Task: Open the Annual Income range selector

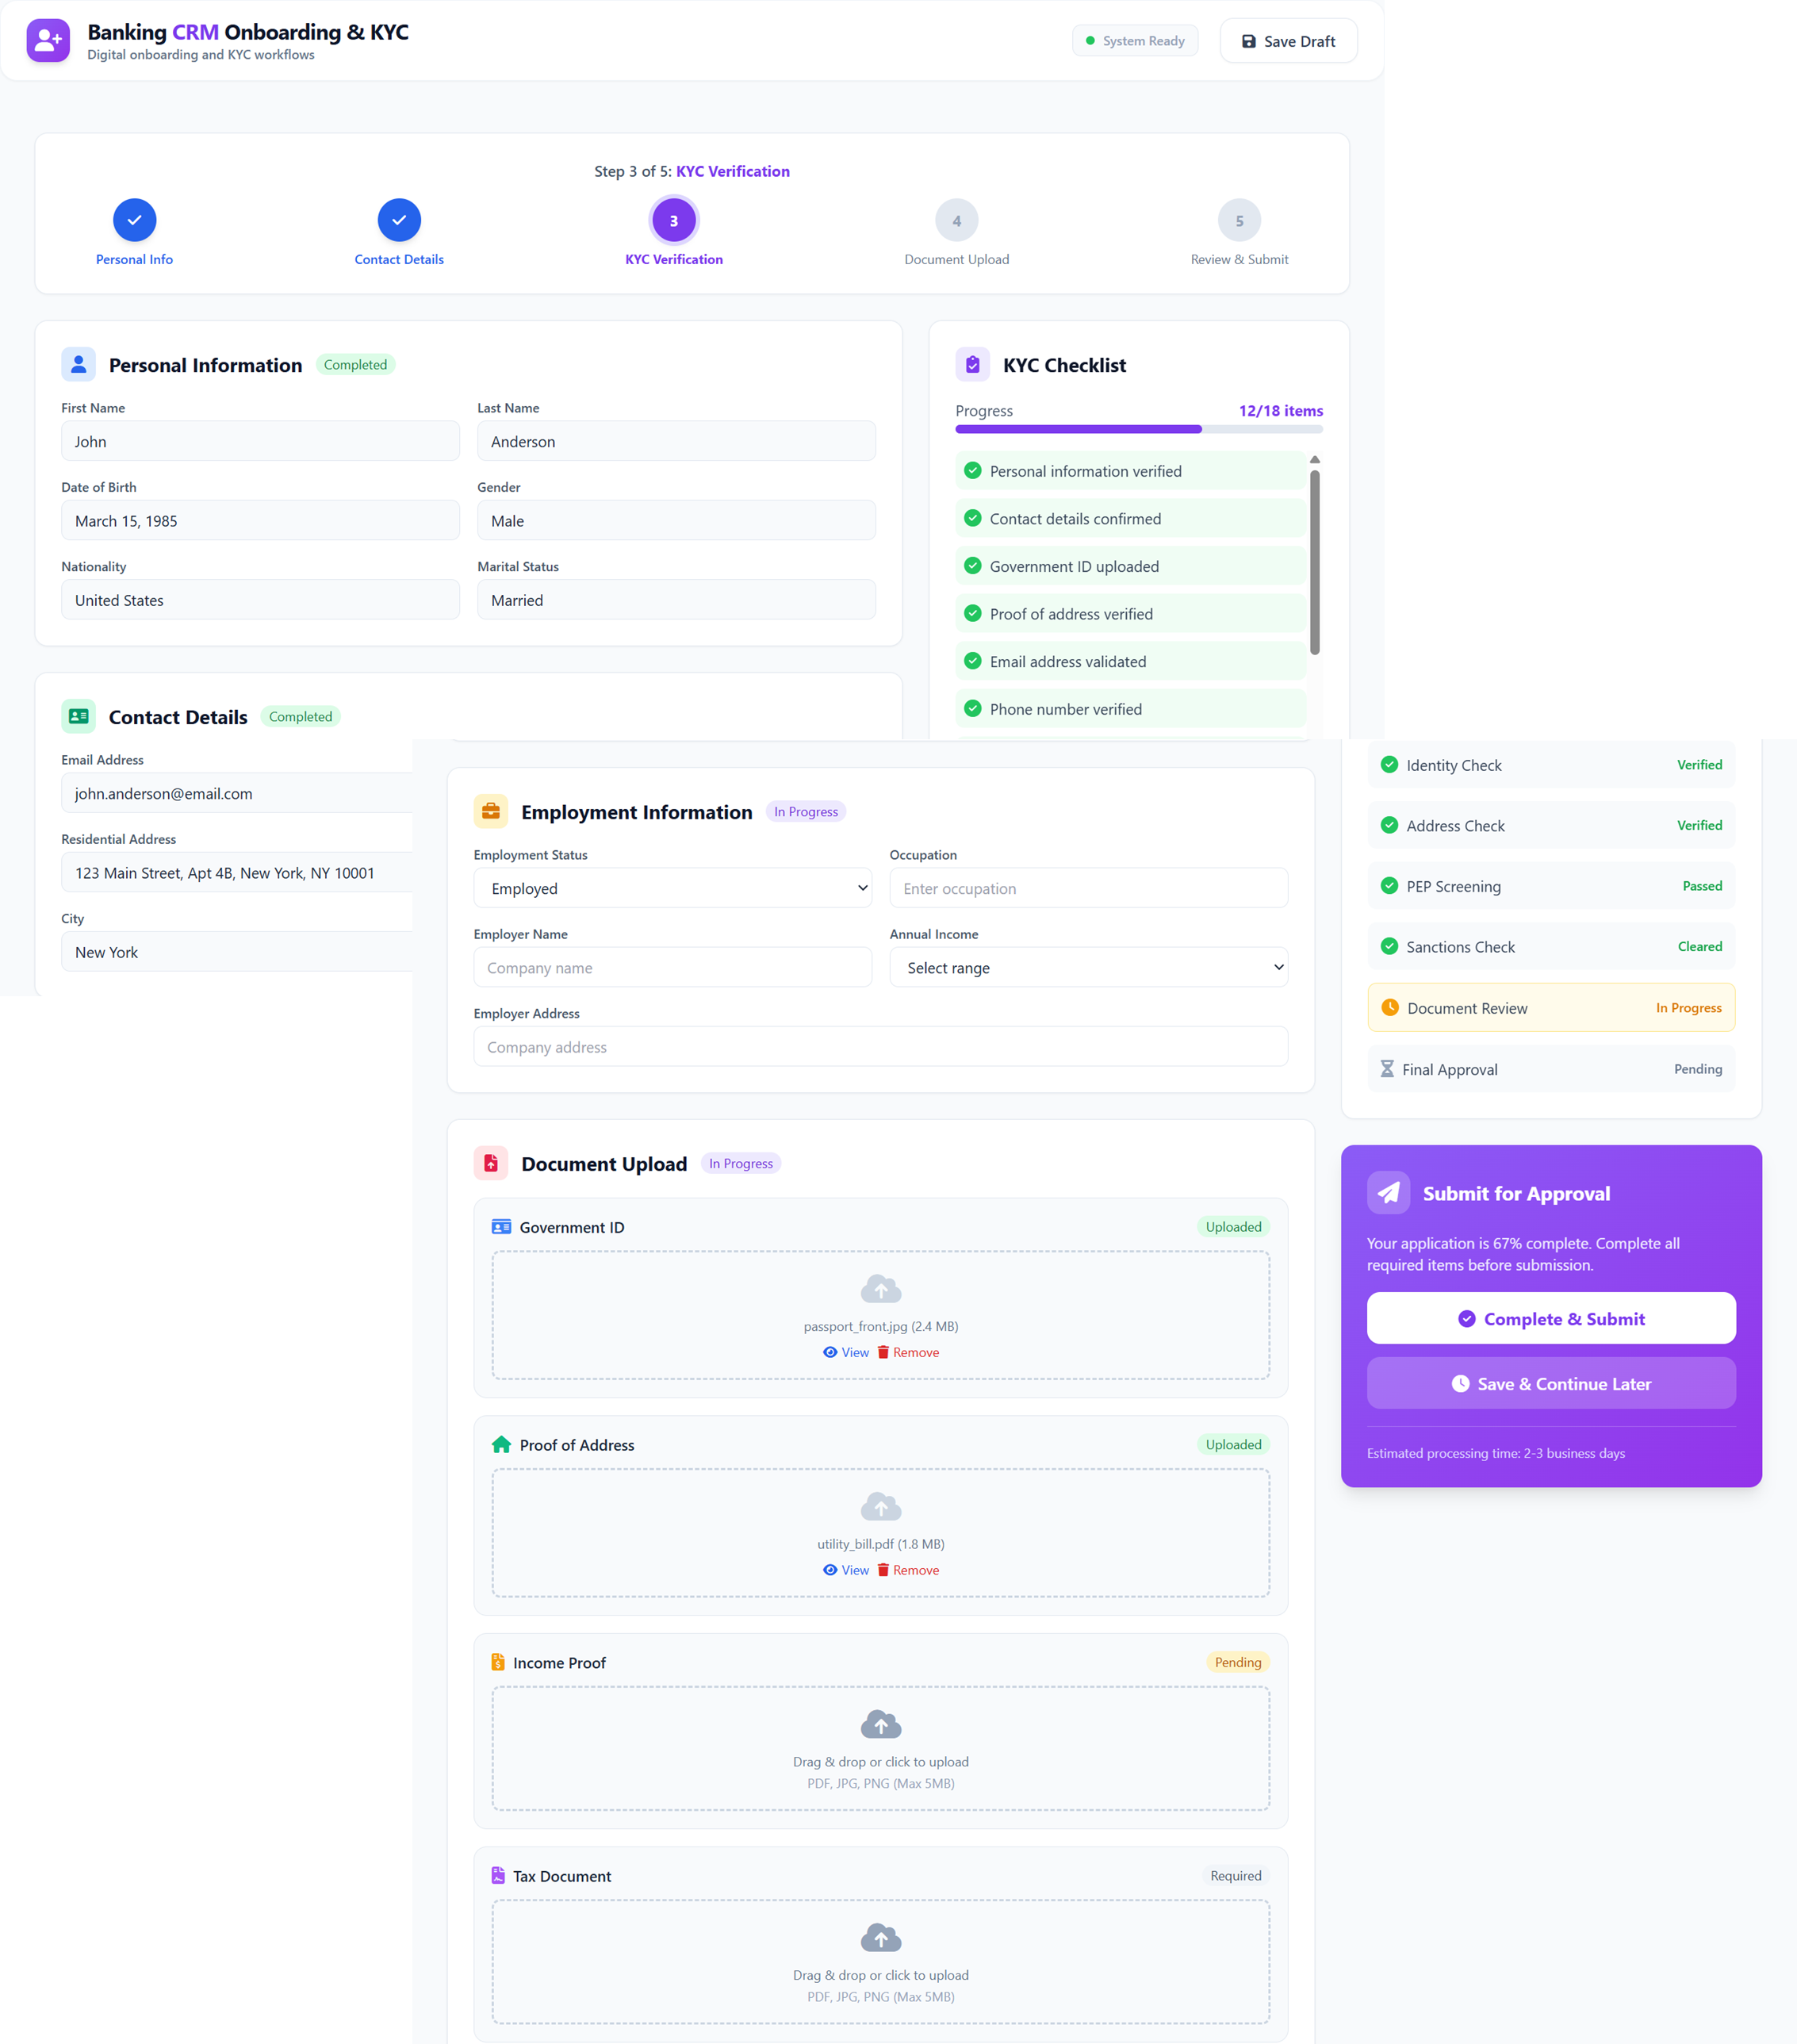Action: click(x=1088, y=967)
